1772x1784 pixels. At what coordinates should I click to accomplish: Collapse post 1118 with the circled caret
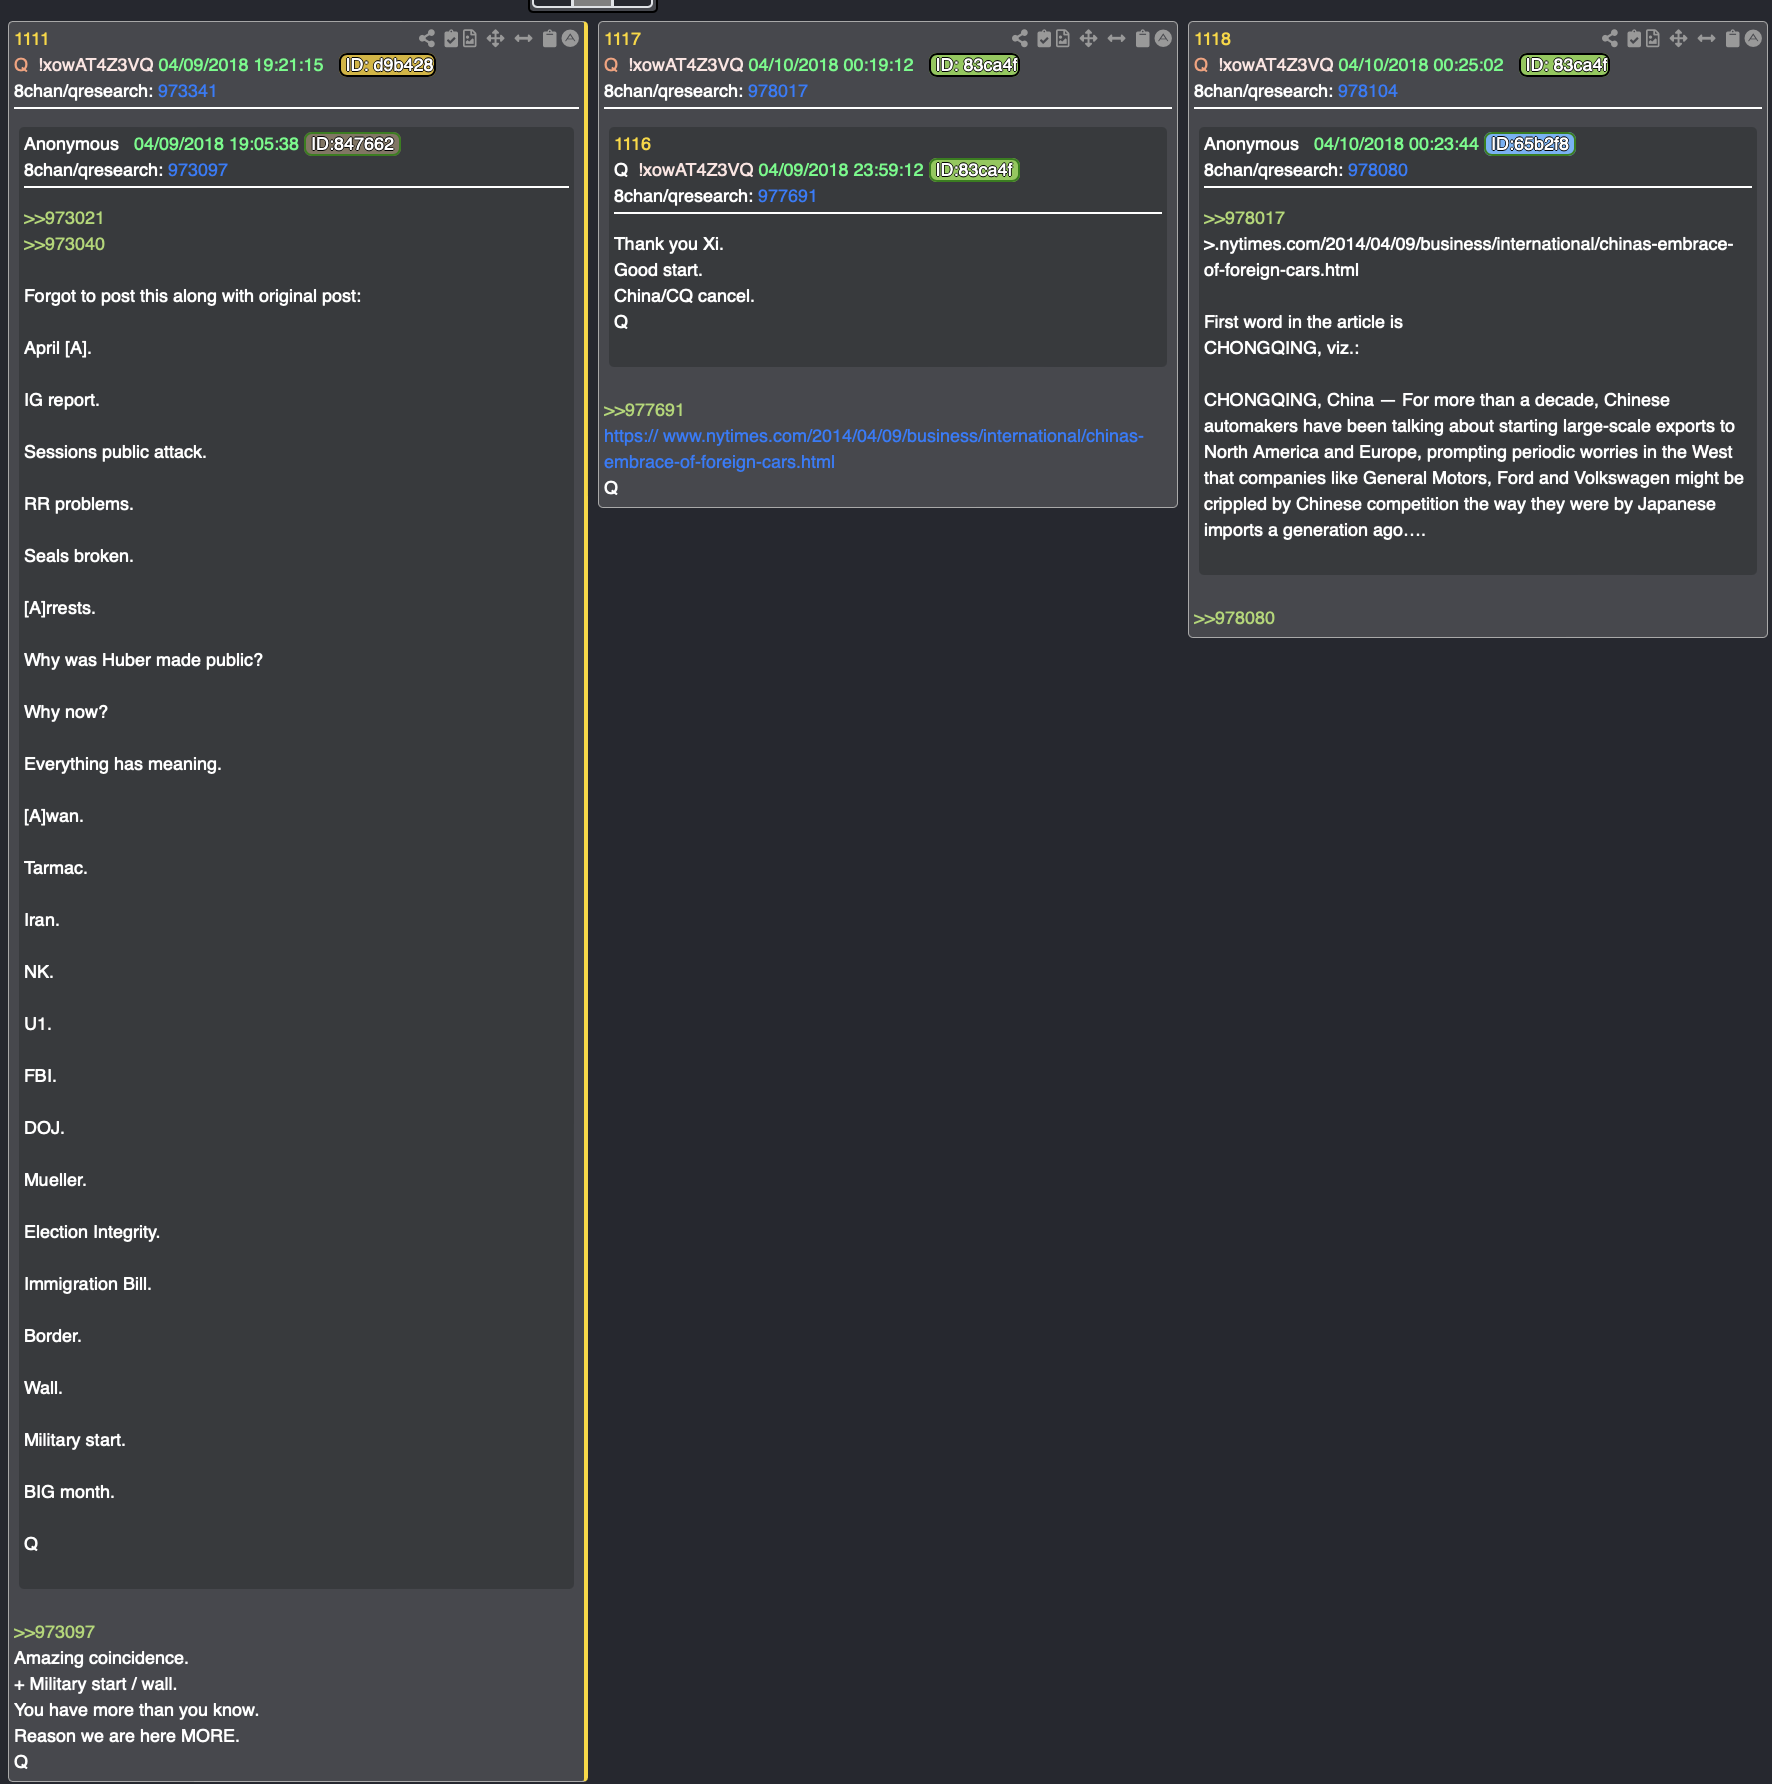[1753, 39]
